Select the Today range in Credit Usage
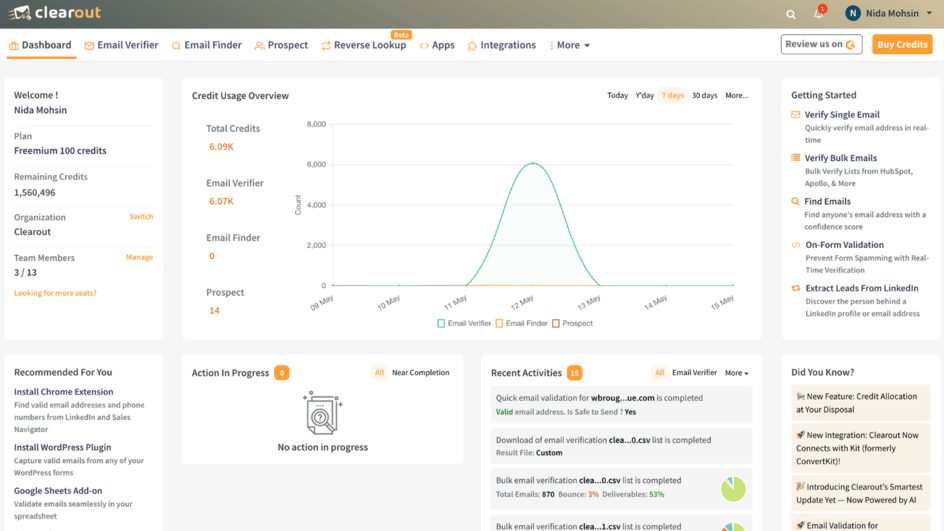Screen dimensions: 944x531 click(x=617, y=95)
